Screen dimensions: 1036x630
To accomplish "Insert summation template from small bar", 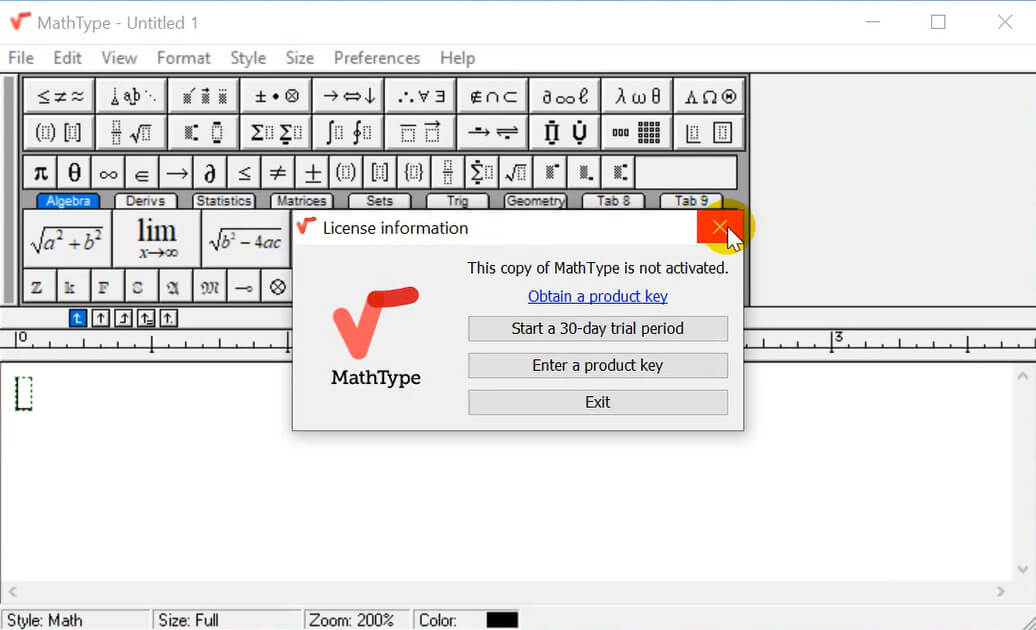I will (482, 173).
